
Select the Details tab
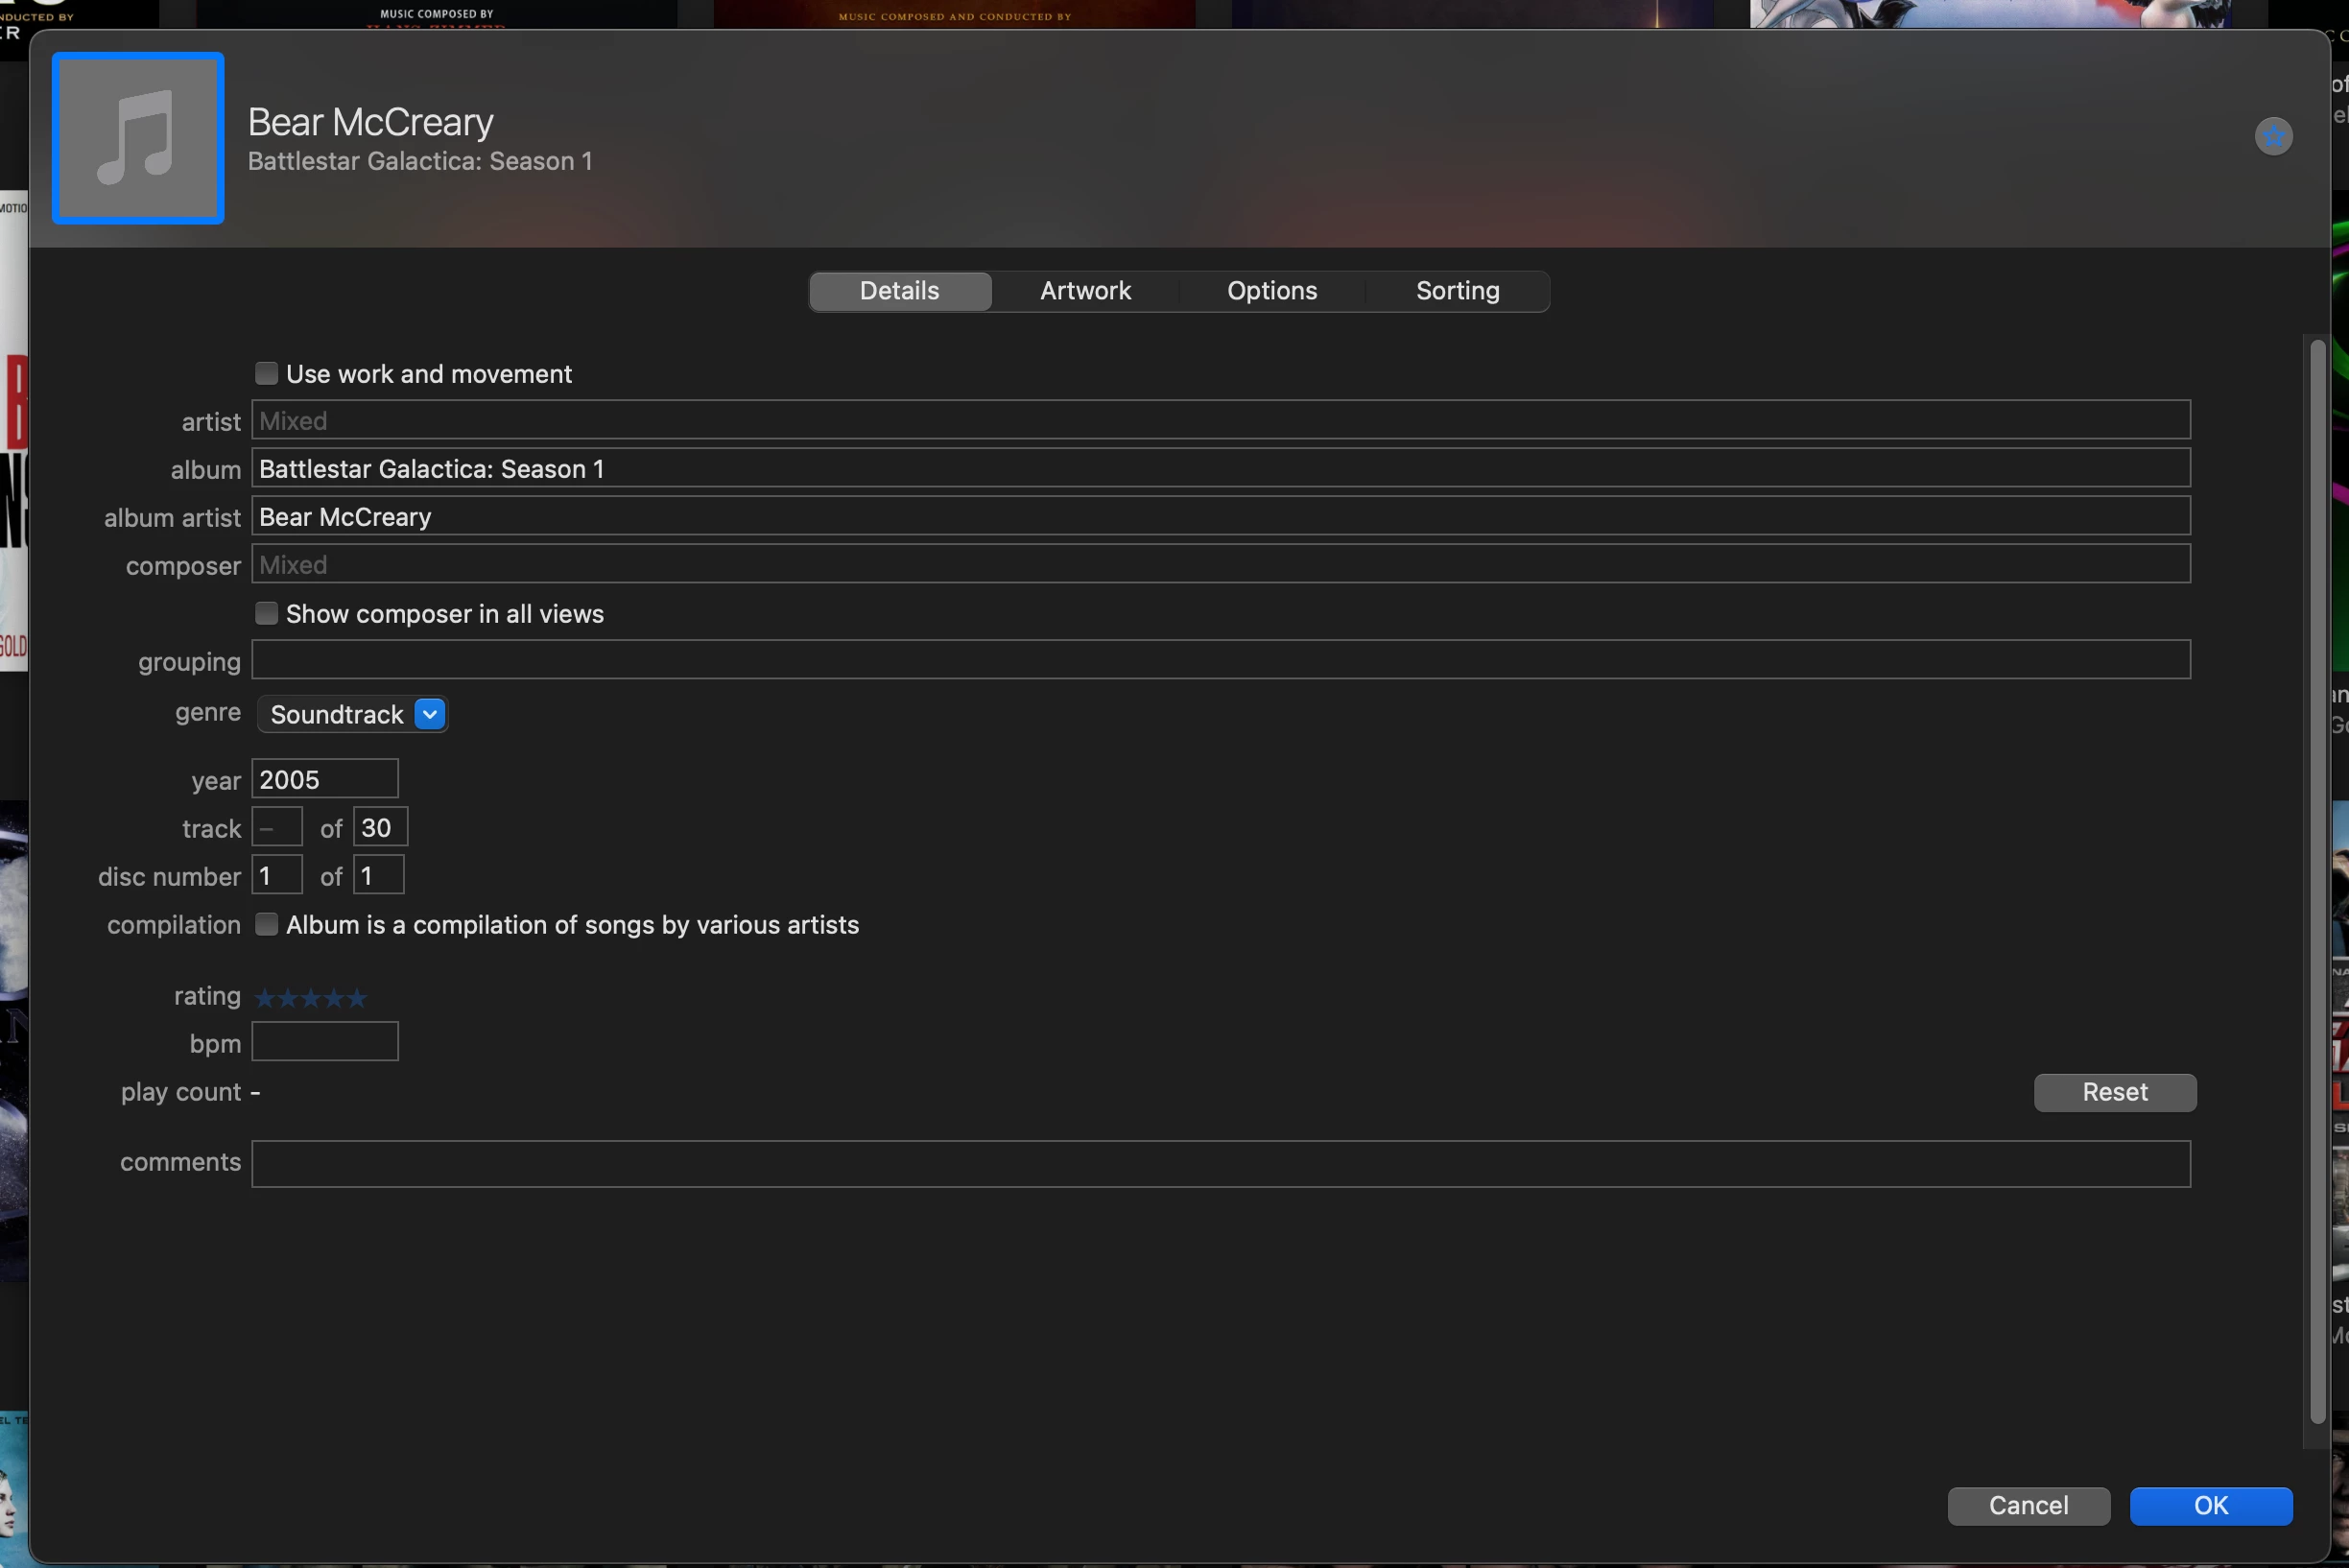tap(899, 291)
